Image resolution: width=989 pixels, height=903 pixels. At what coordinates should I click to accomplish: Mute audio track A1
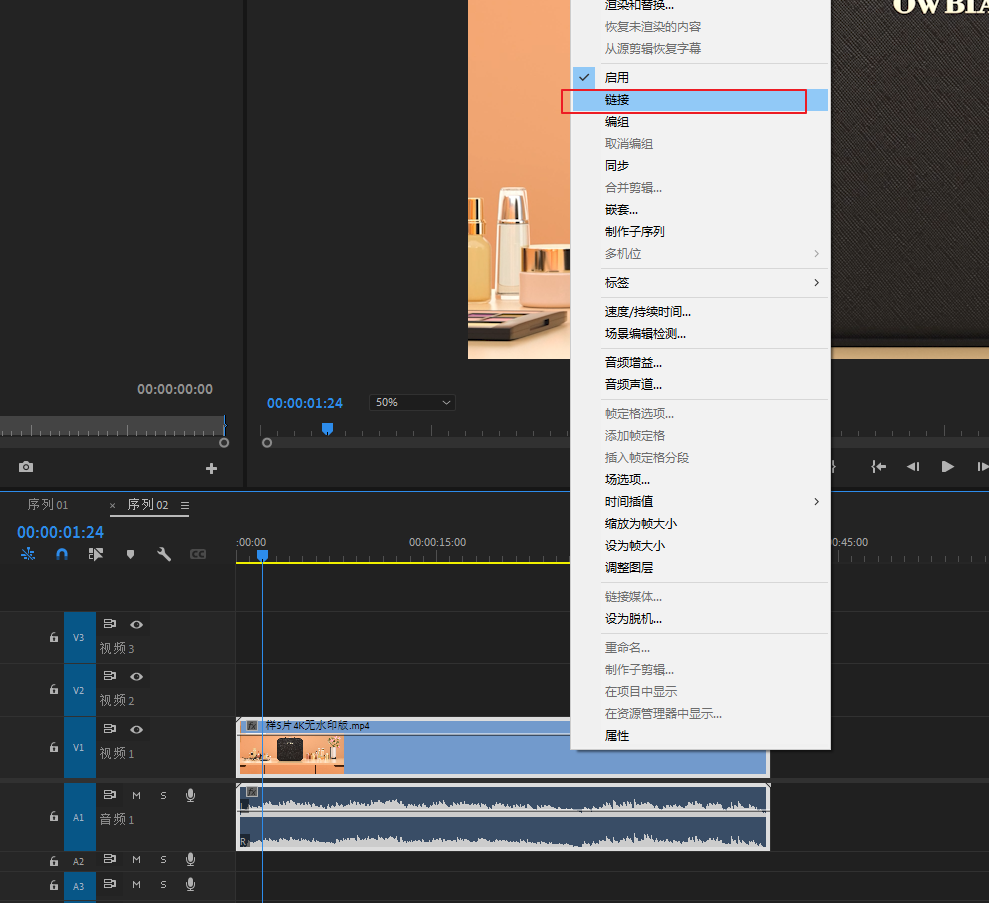[x=137, y=795]
